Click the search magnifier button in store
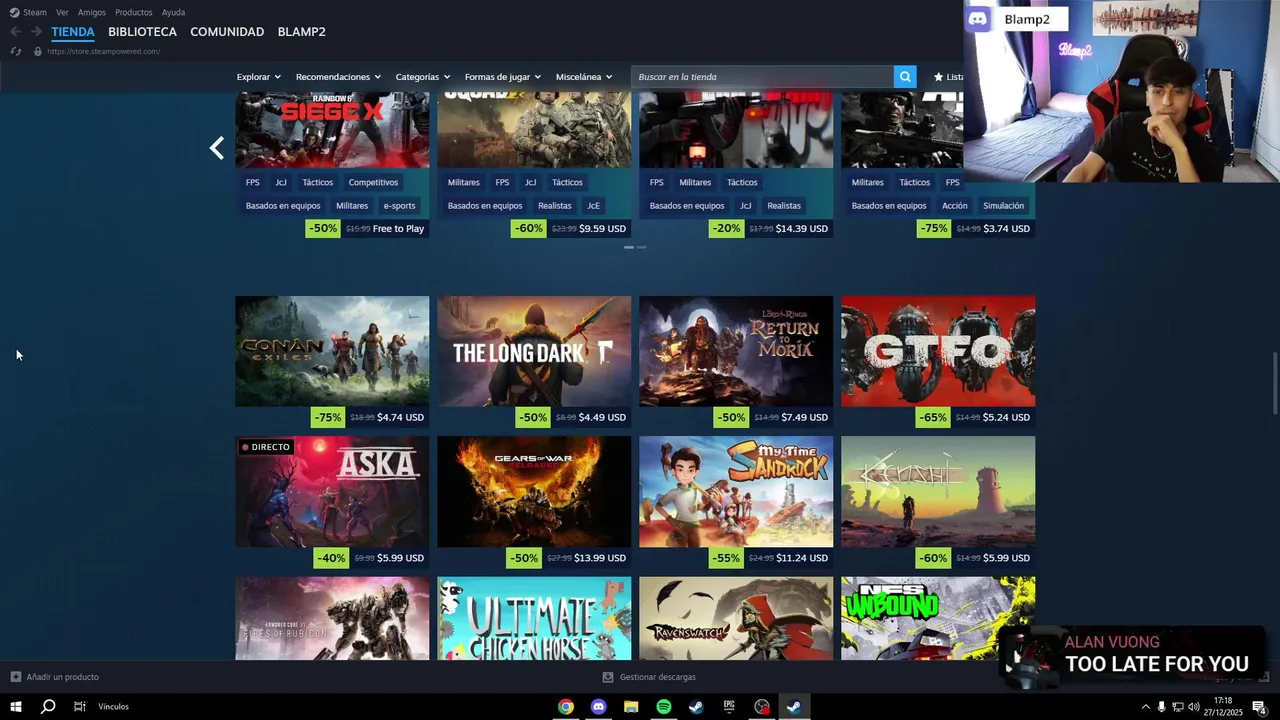This screenshot has height=720, width=1280. [x=905, y=77]
